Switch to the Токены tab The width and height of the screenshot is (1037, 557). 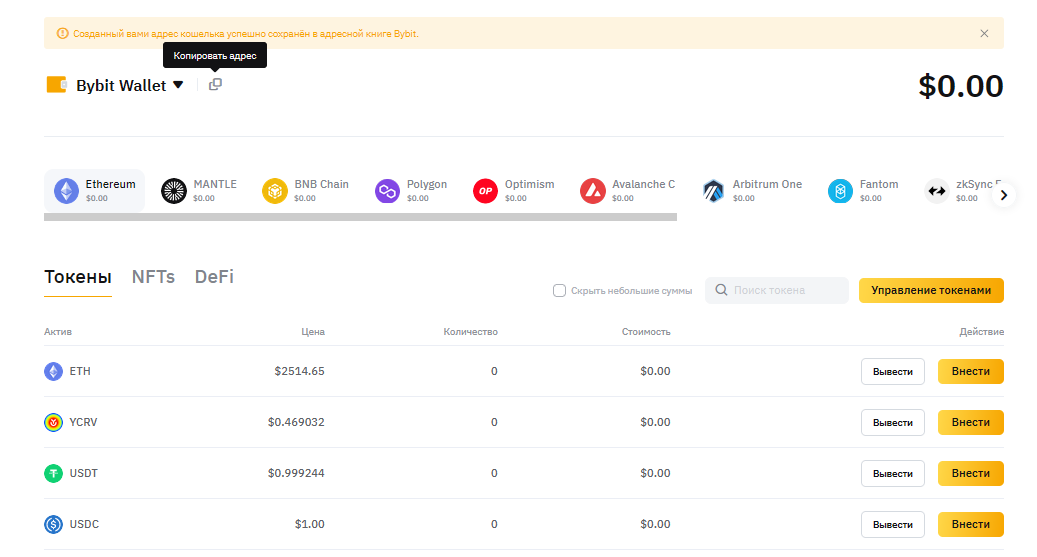[78, 277]
